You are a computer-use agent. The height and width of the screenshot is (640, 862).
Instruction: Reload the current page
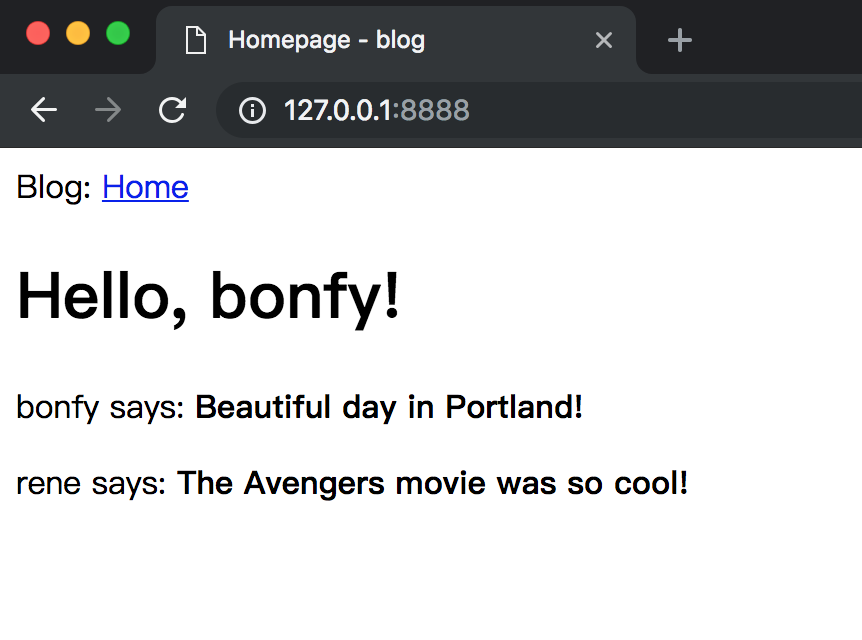pyautogui.click(x=173, y=110)
